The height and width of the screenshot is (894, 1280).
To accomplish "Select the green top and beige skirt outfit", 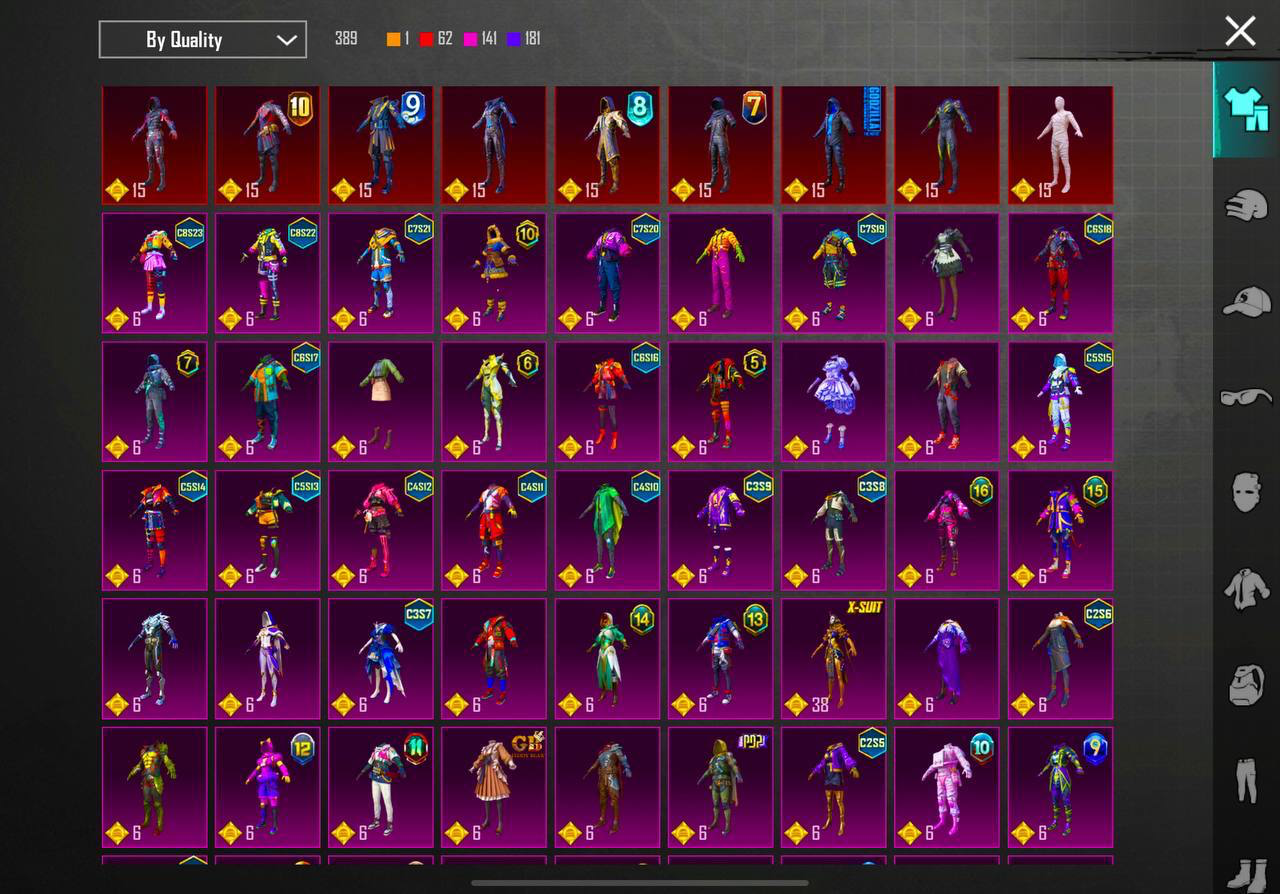I will click(381, 402).
